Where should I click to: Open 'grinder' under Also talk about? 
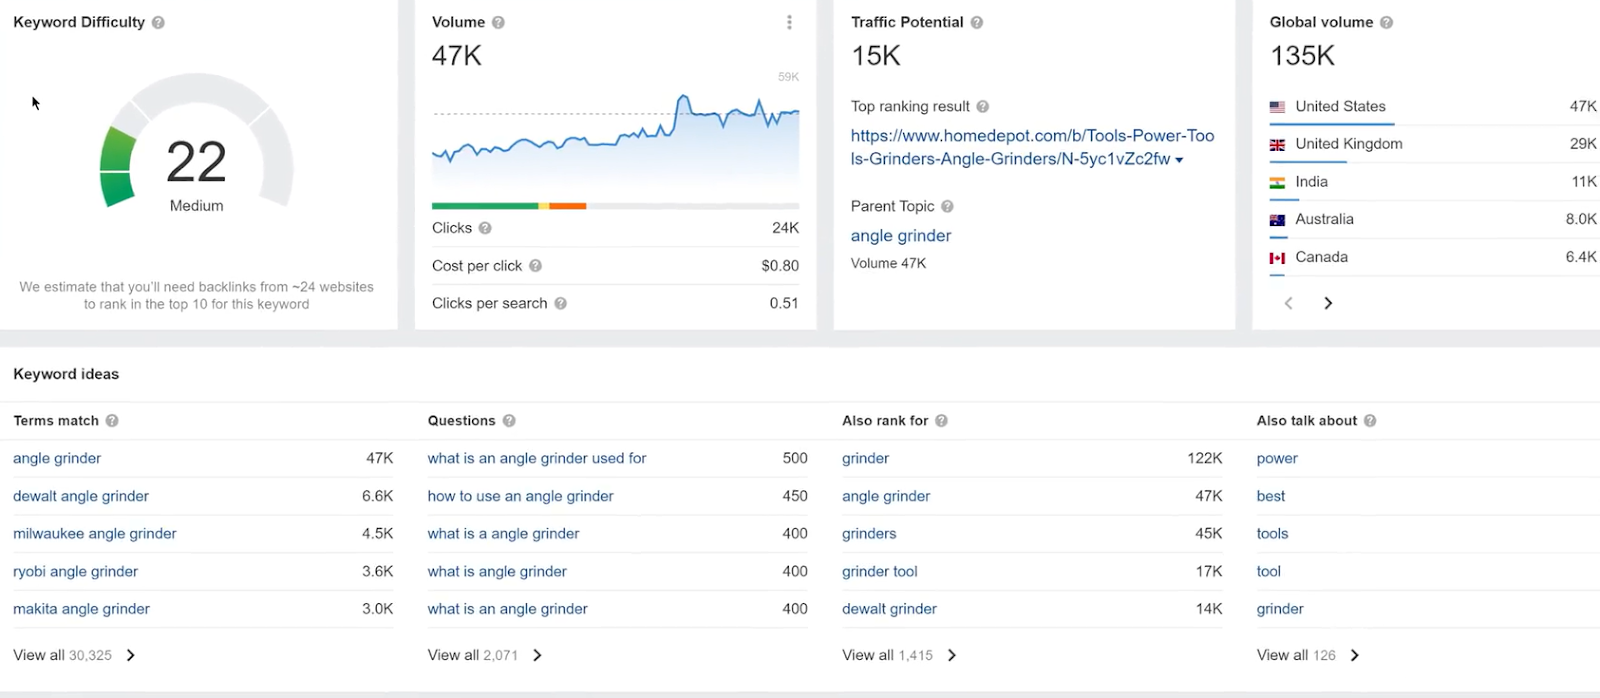1280,609
